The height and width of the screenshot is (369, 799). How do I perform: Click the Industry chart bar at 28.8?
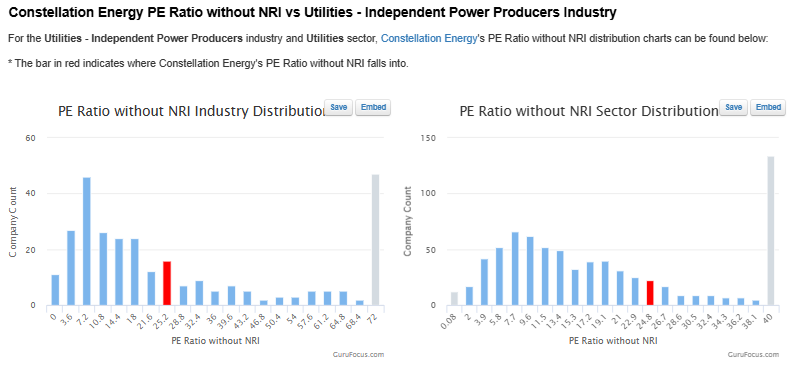pos(183,296)
